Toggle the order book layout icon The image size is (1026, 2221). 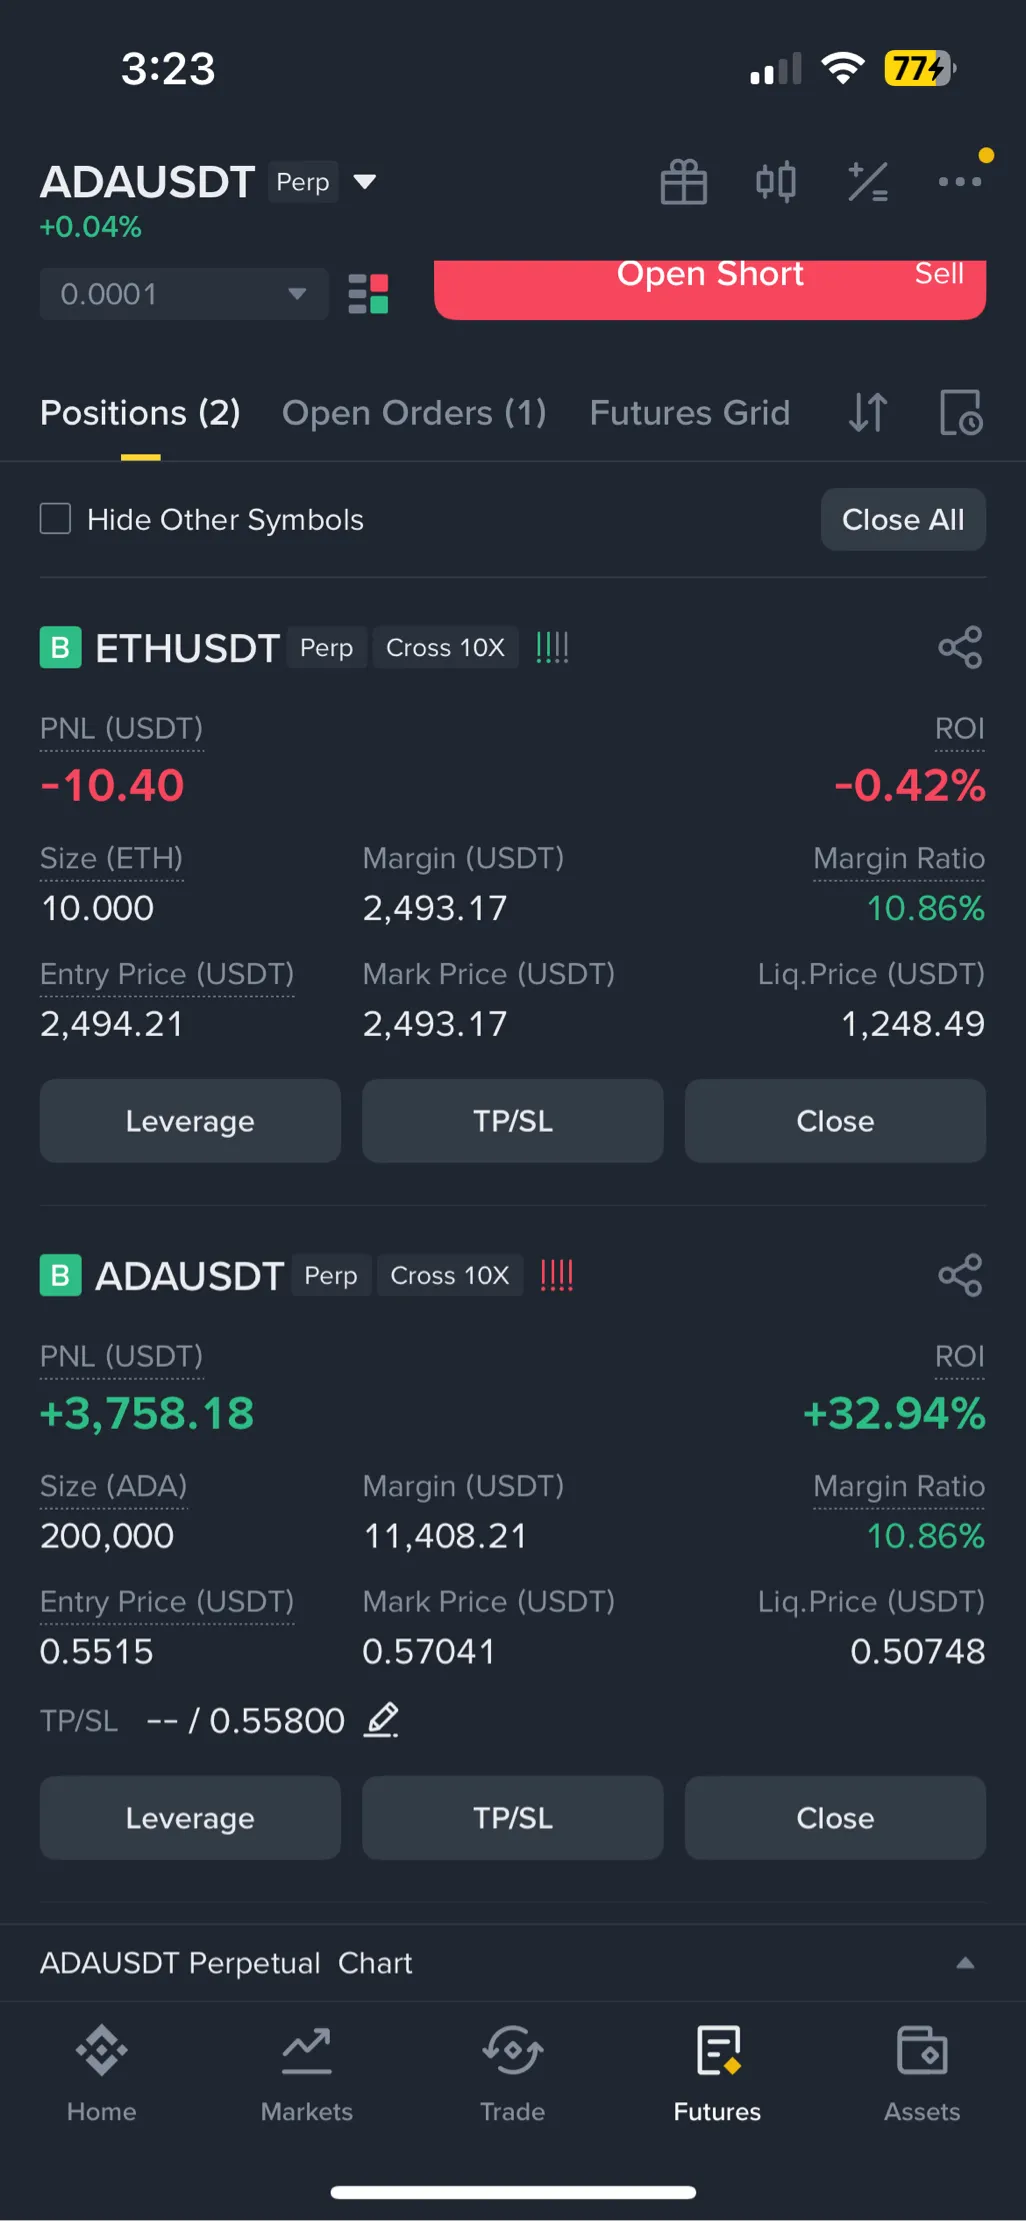coord(368,294)
